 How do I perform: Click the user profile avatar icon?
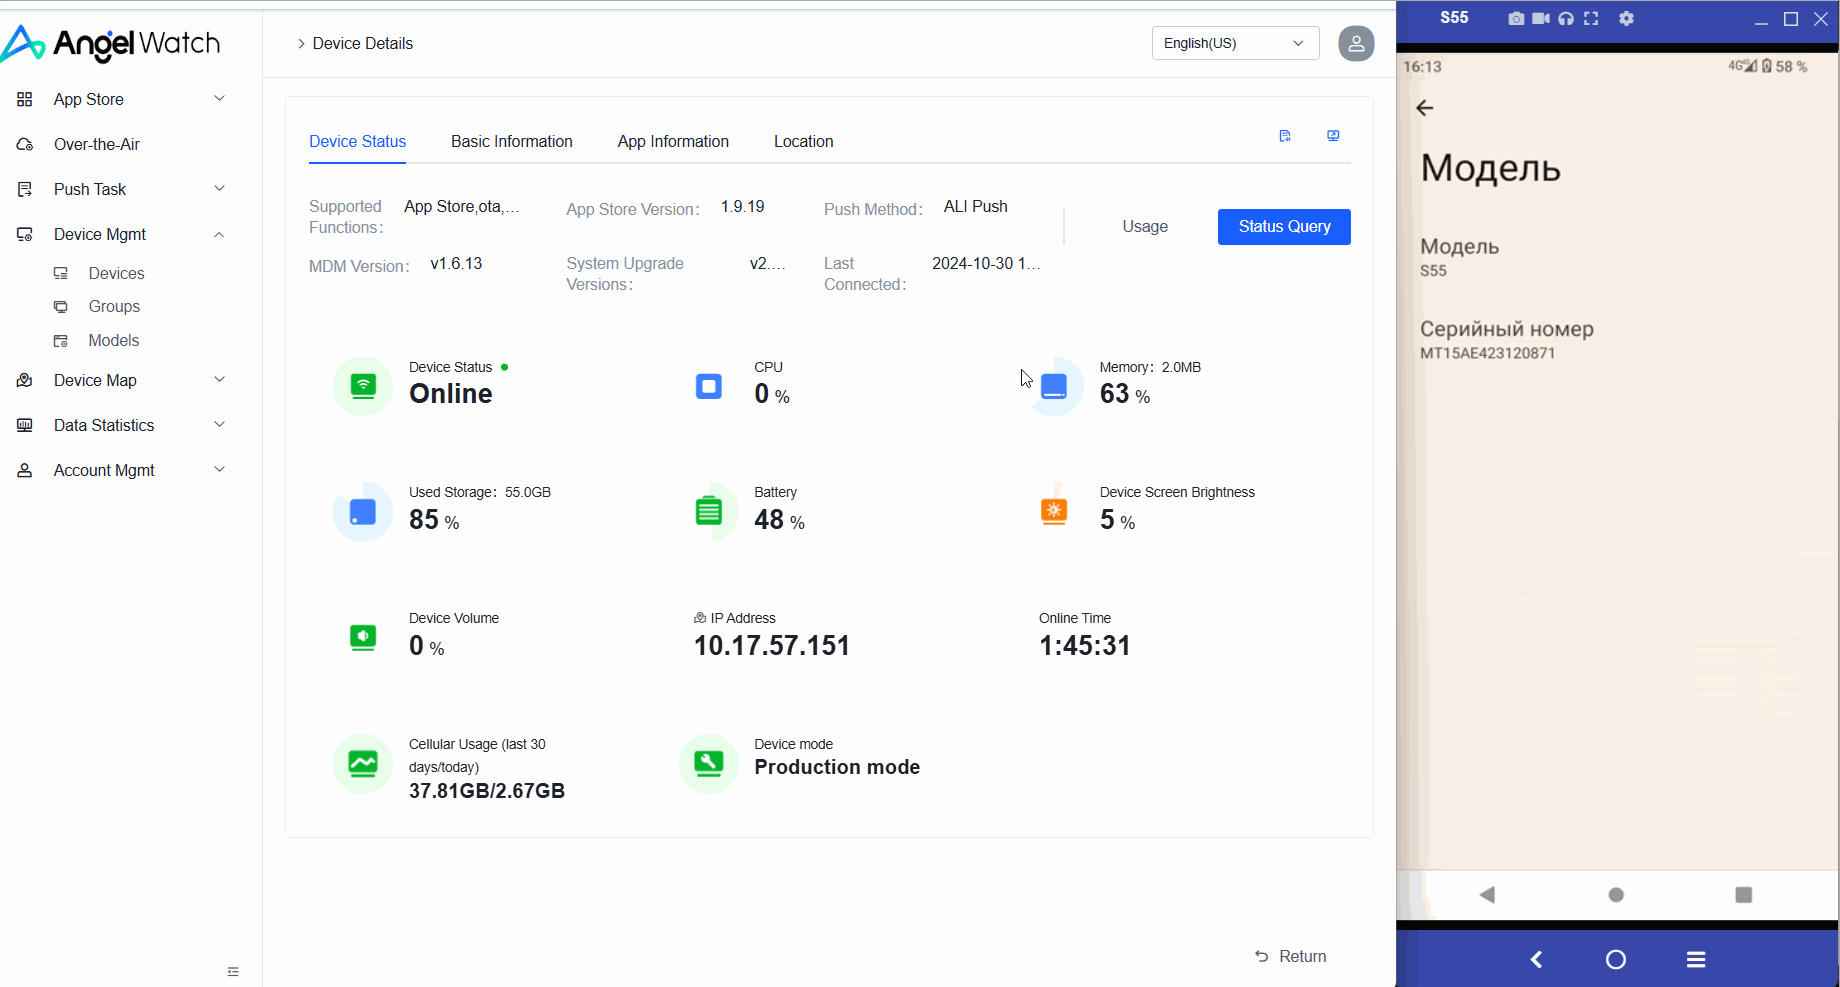pos(1356,43)
